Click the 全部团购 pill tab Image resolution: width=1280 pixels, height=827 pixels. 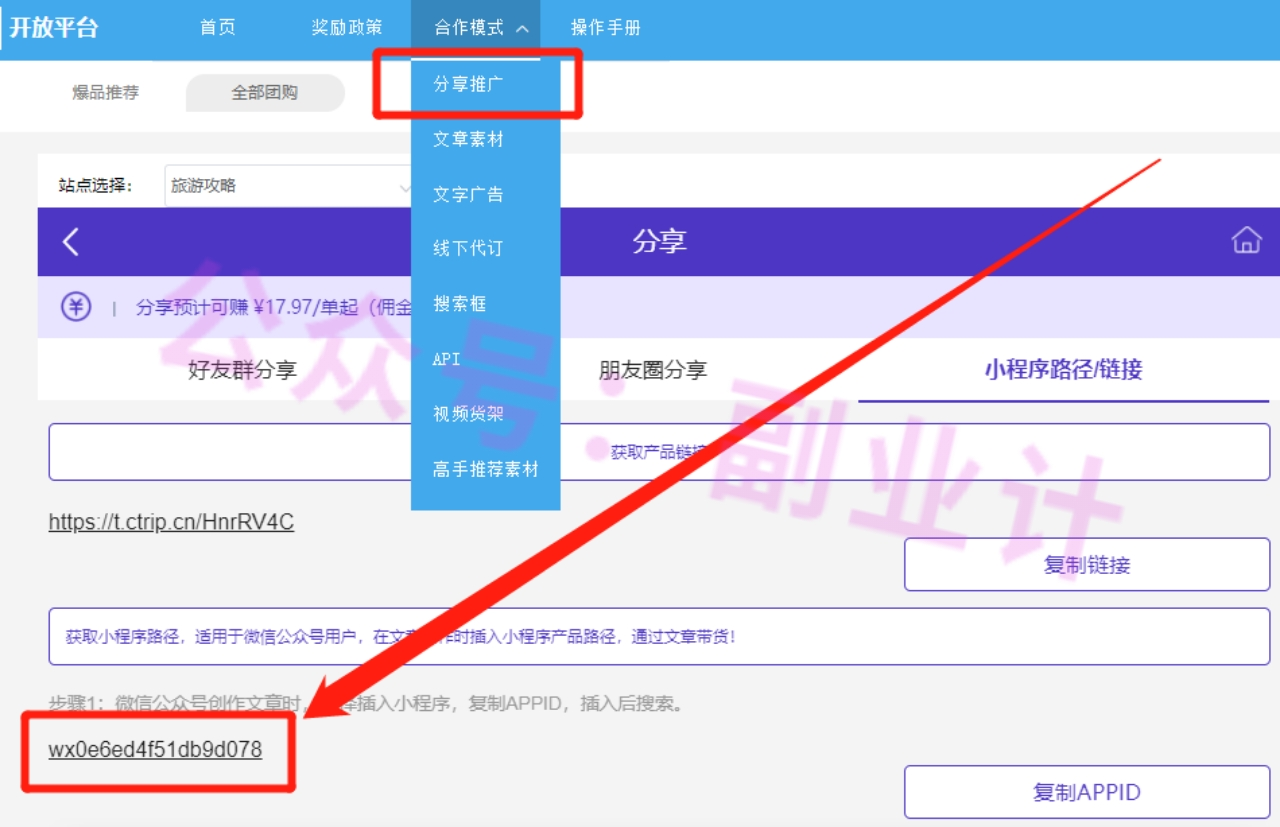pyautogui.click(x=265, y=93)
